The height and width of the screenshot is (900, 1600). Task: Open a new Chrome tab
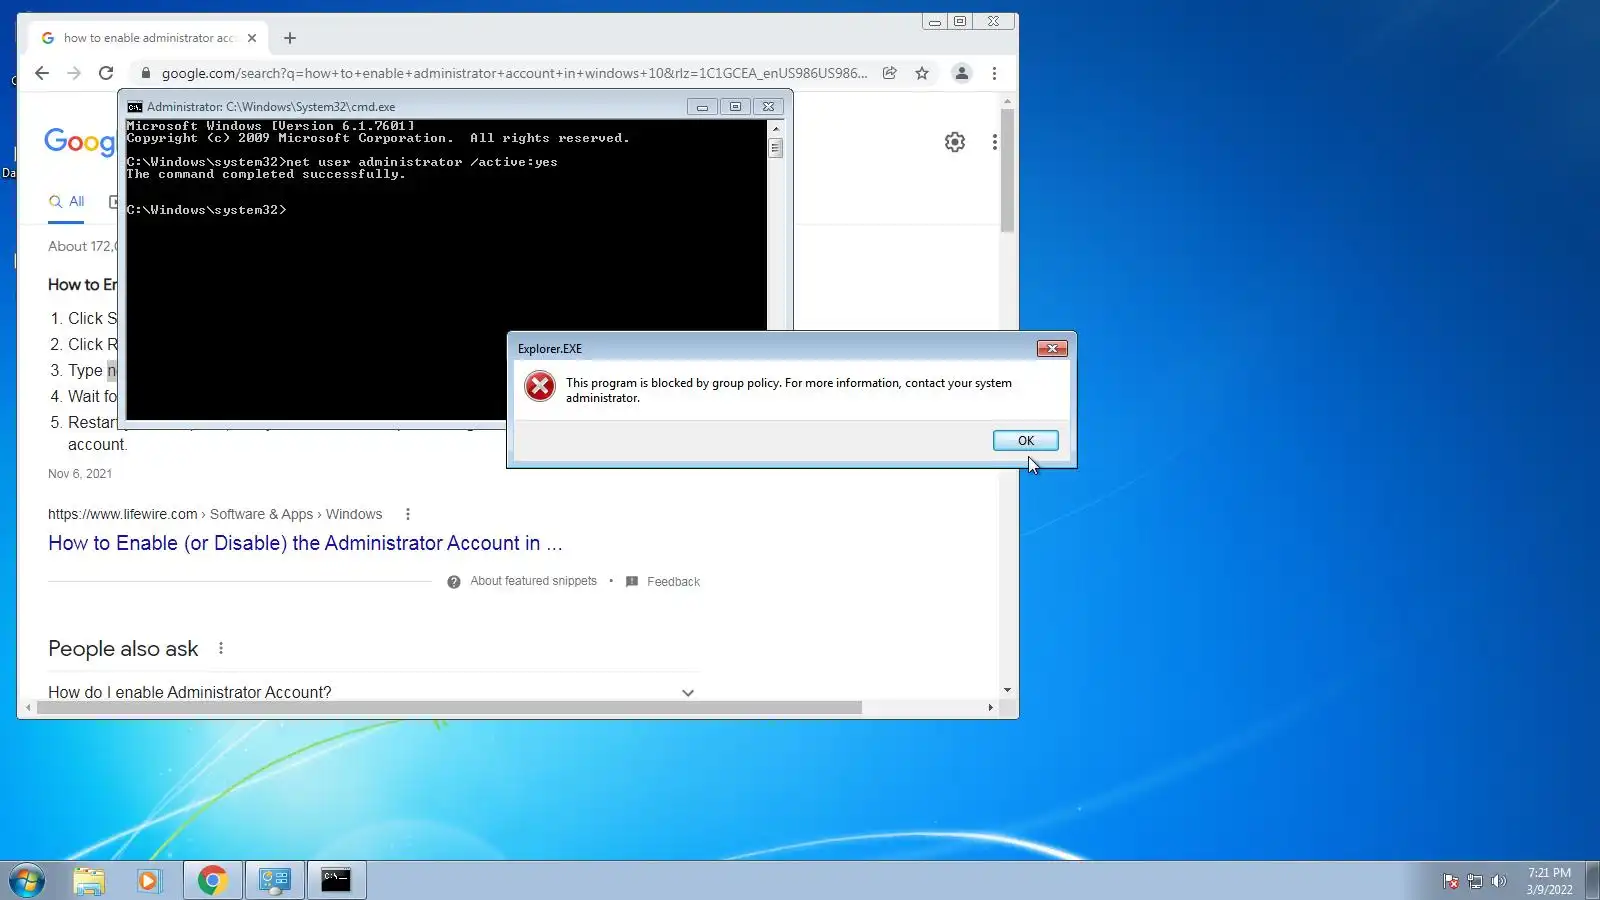click(290, 38)
